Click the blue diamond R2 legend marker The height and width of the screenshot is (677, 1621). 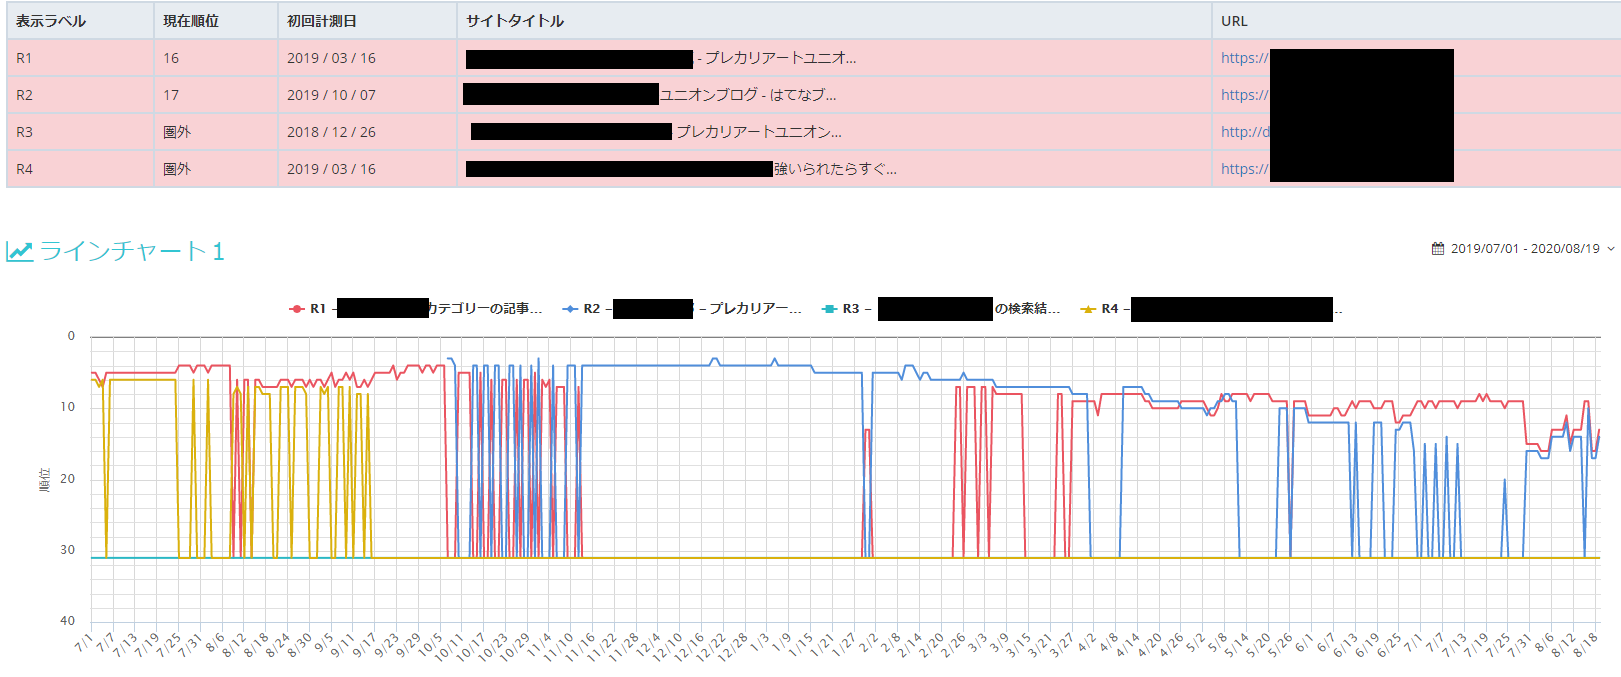tap(570, 309)
